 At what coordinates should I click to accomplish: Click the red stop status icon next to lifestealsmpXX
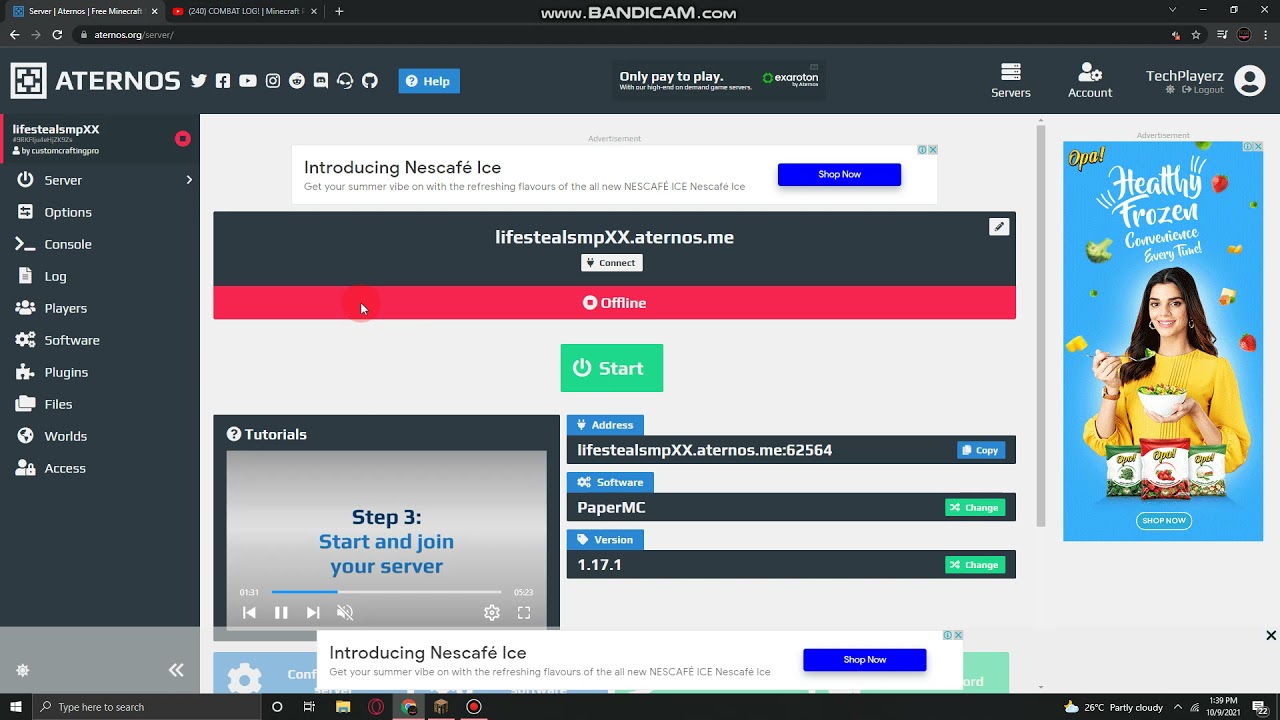pyautogui.click(x=183, y=139)
